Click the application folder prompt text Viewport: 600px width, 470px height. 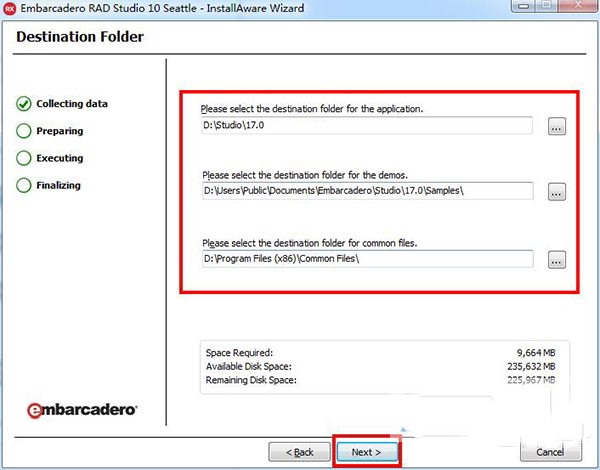click(312, 109)
